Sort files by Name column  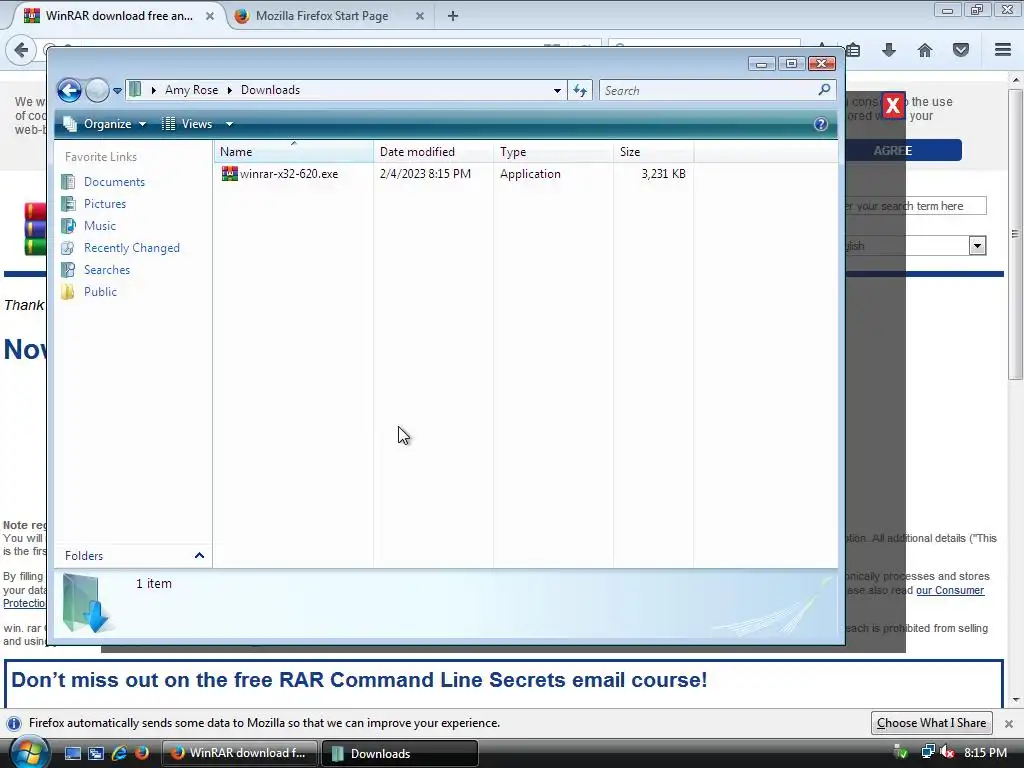[x=294, y=152]
